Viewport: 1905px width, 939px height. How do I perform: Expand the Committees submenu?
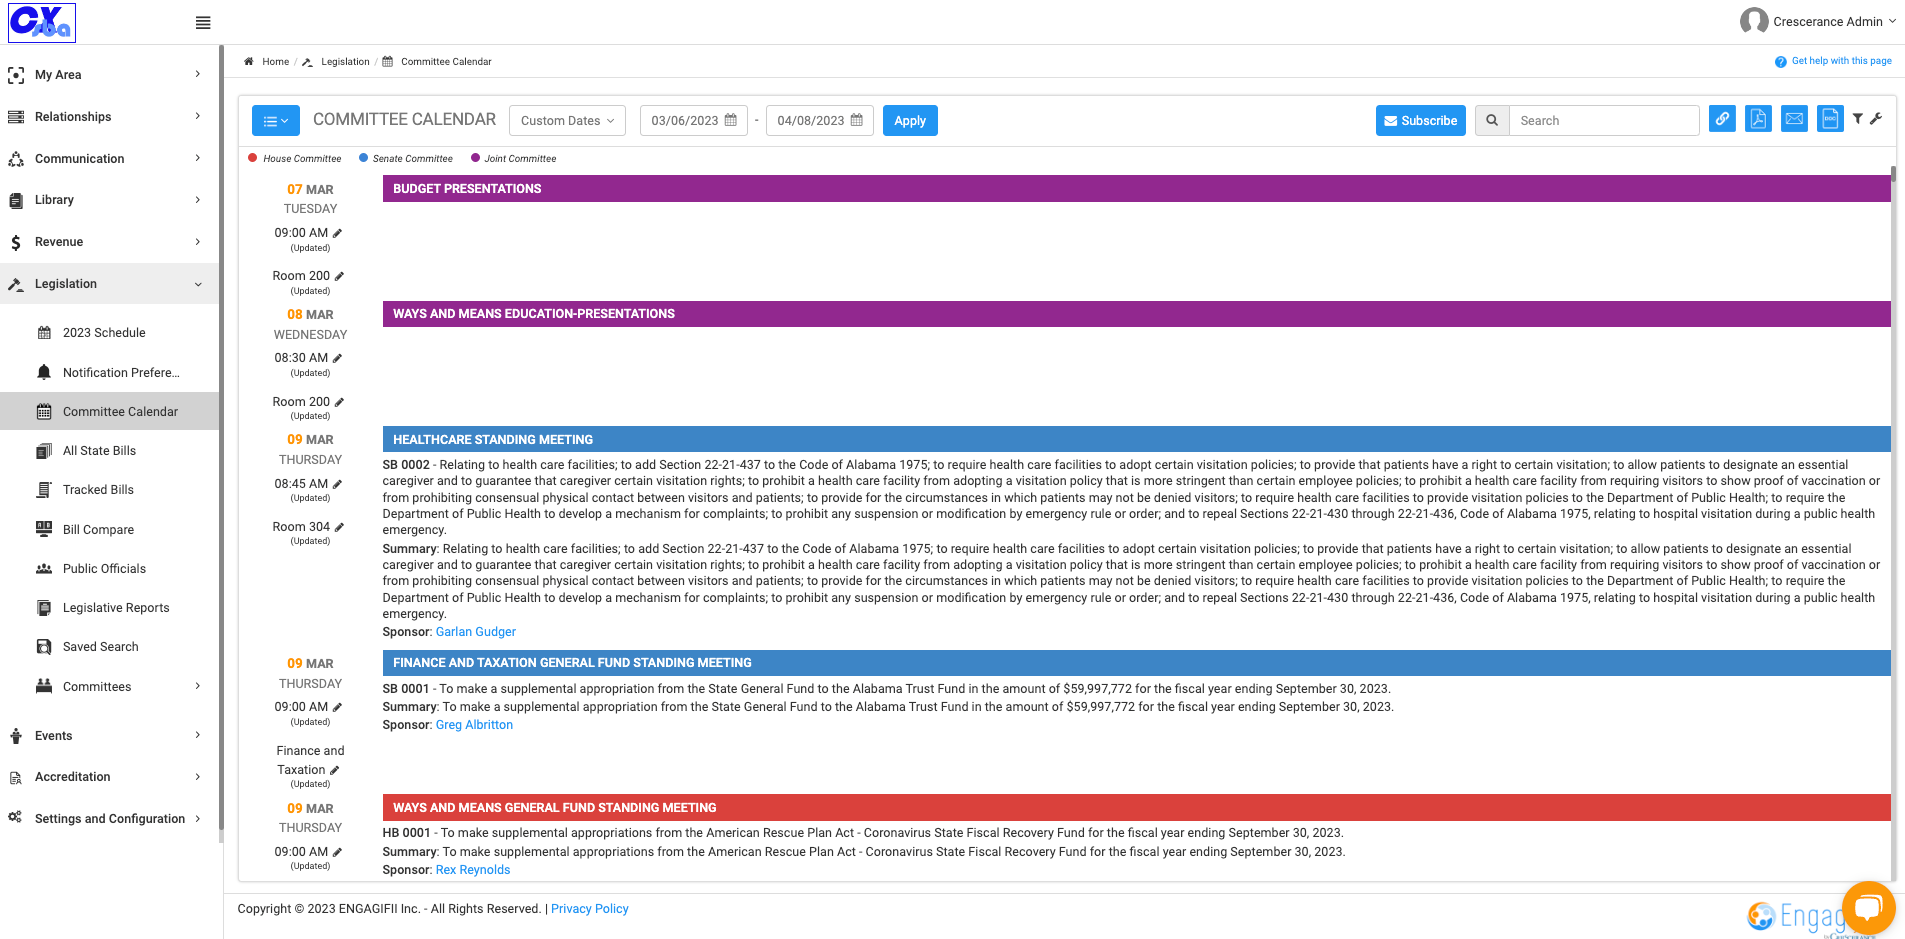[110, 687]
